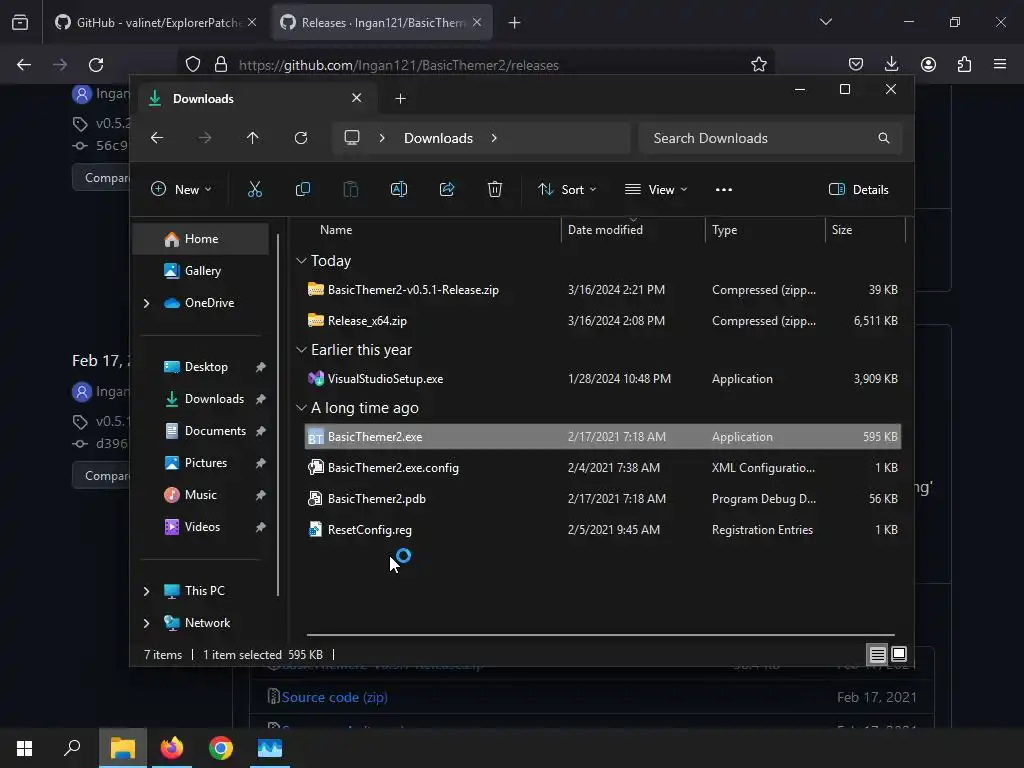This screenshot has height=768, width=1024.
Task: Open Chrome from the taskbar
Action: click(221, 748)
